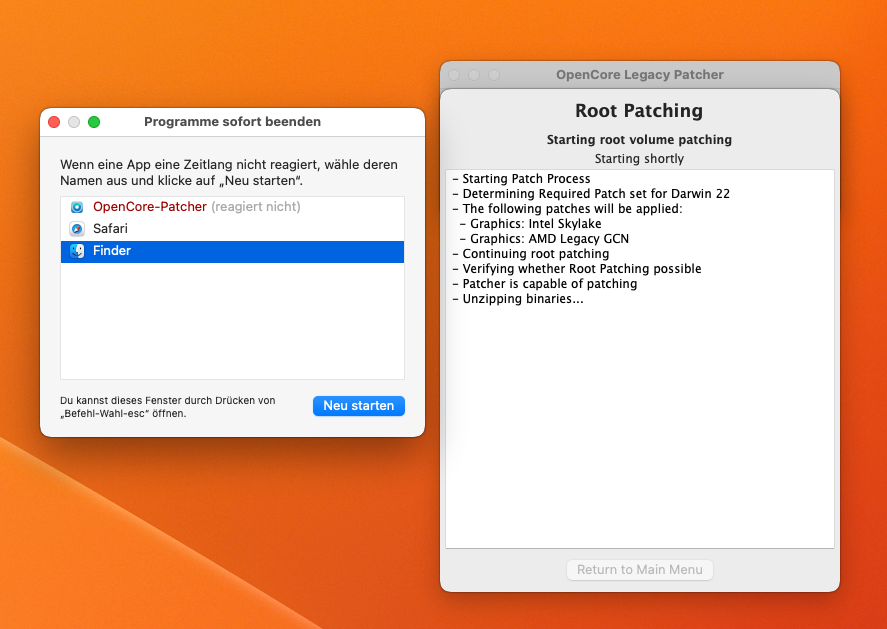Screen dimensions: 887x629
Task: Click the 'Starting shortly' status text
Action: pos(639,159)
